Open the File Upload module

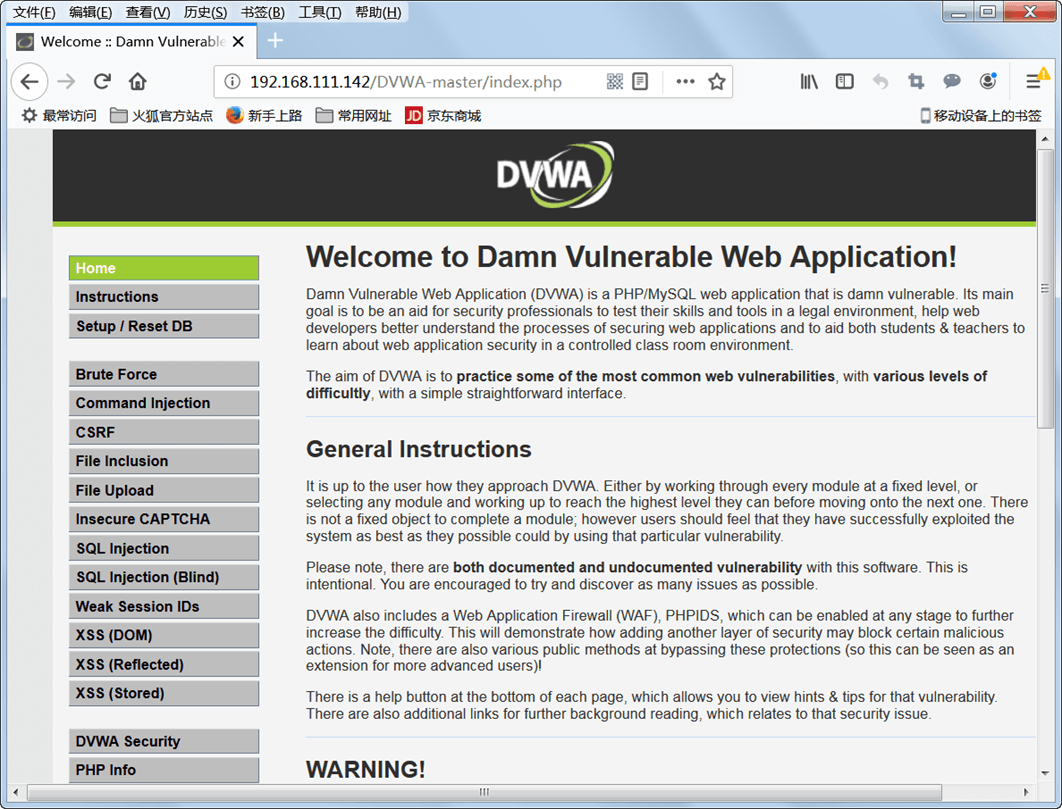click(x=164, y=491)
